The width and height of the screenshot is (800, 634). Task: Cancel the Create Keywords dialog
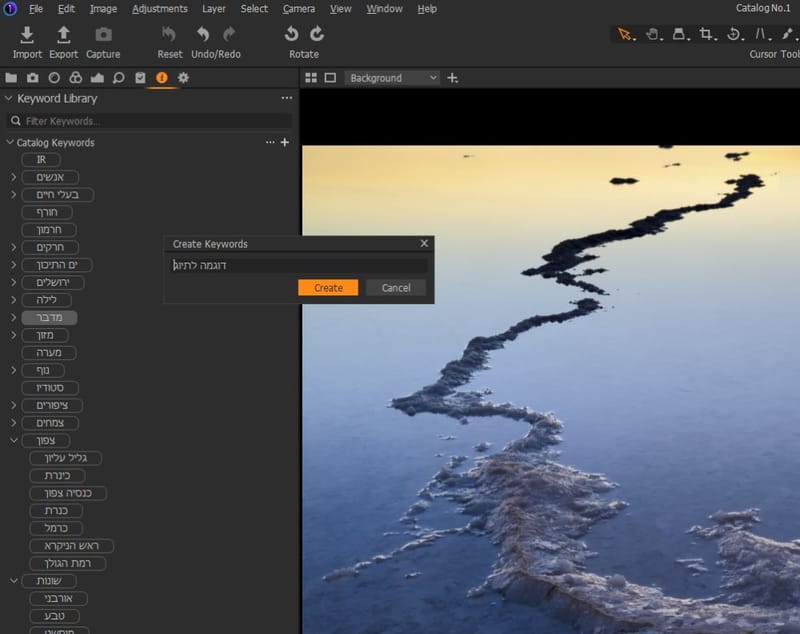point(396,288)
